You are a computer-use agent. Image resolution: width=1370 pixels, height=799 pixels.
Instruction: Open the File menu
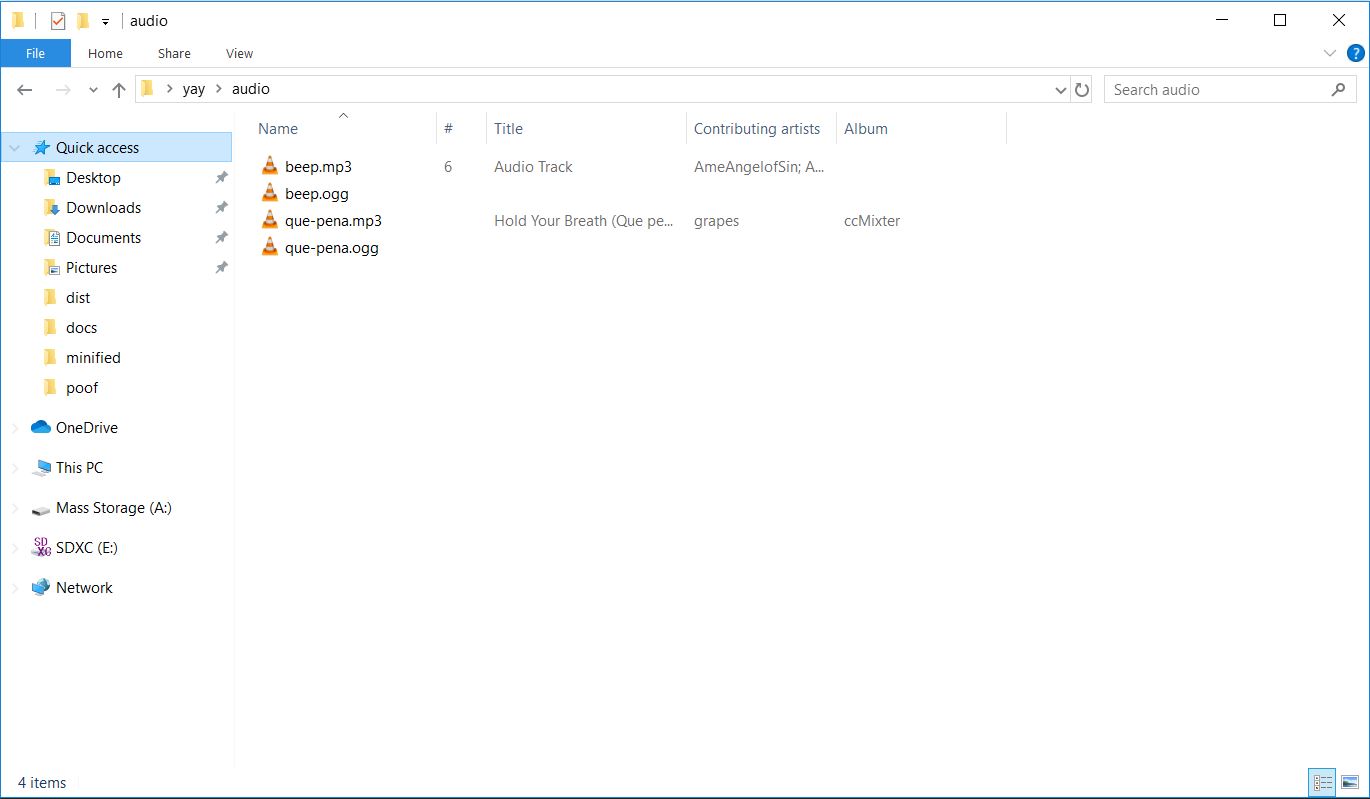click(35, 54)
